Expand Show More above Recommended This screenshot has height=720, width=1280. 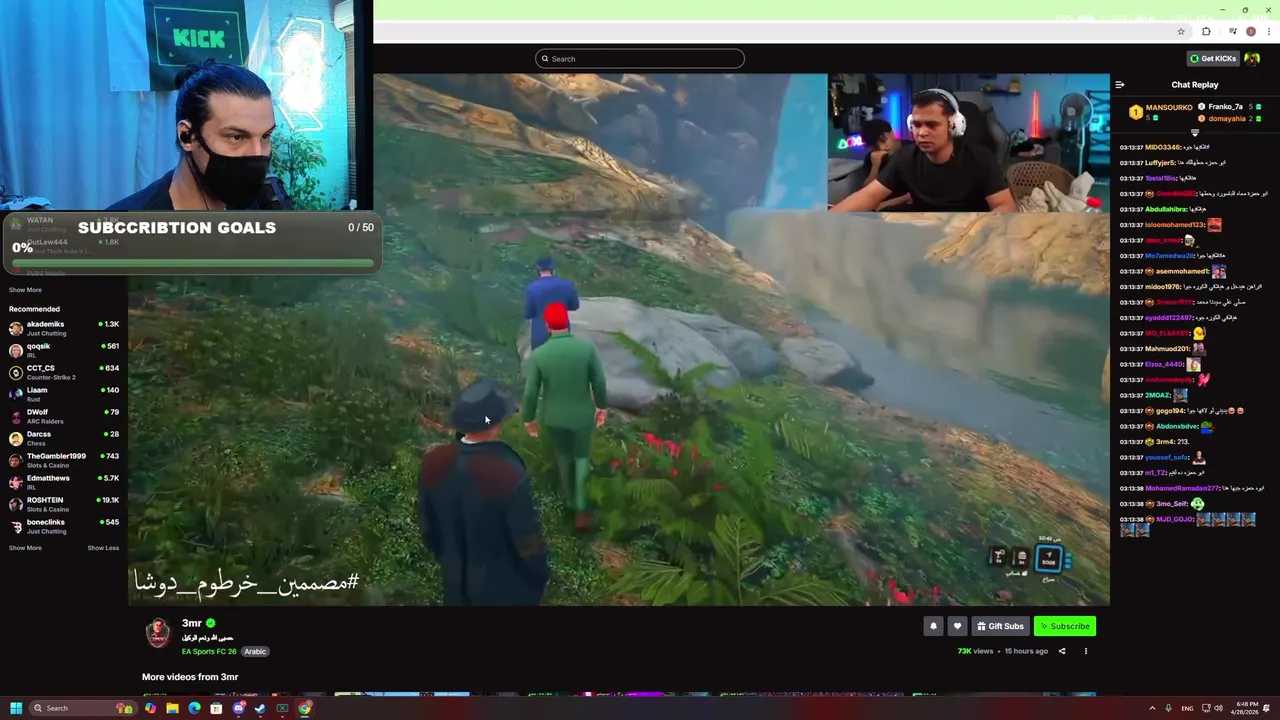pyautogui.click(x=25, y=290)
